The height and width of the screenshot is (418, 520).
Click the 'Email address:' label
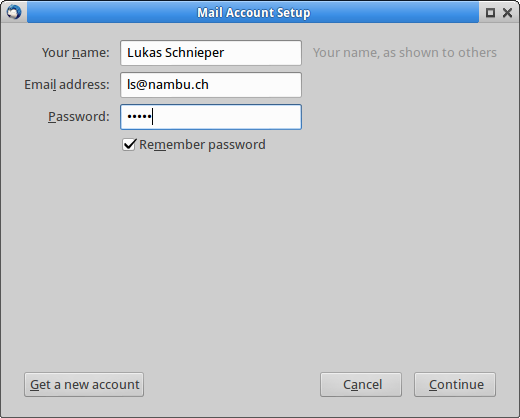point(67,85)
